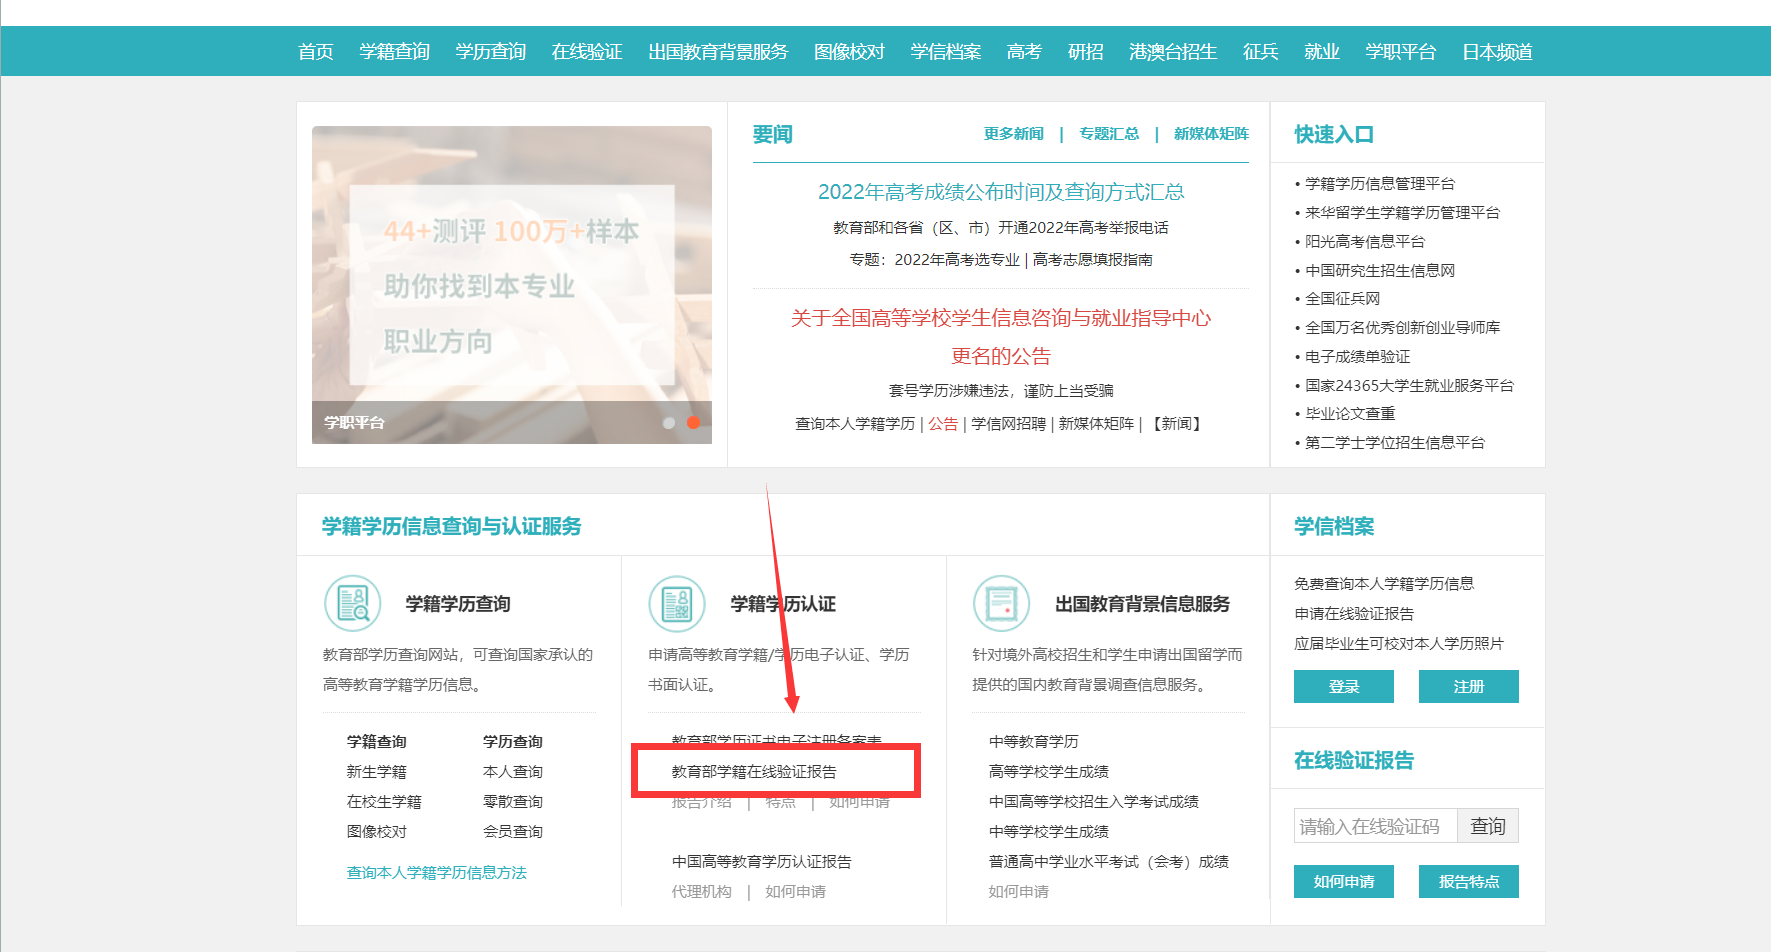Click the 学职平台 carousel banner image
The height and width of the screenshot is (952, 1771).
(511, 284)
